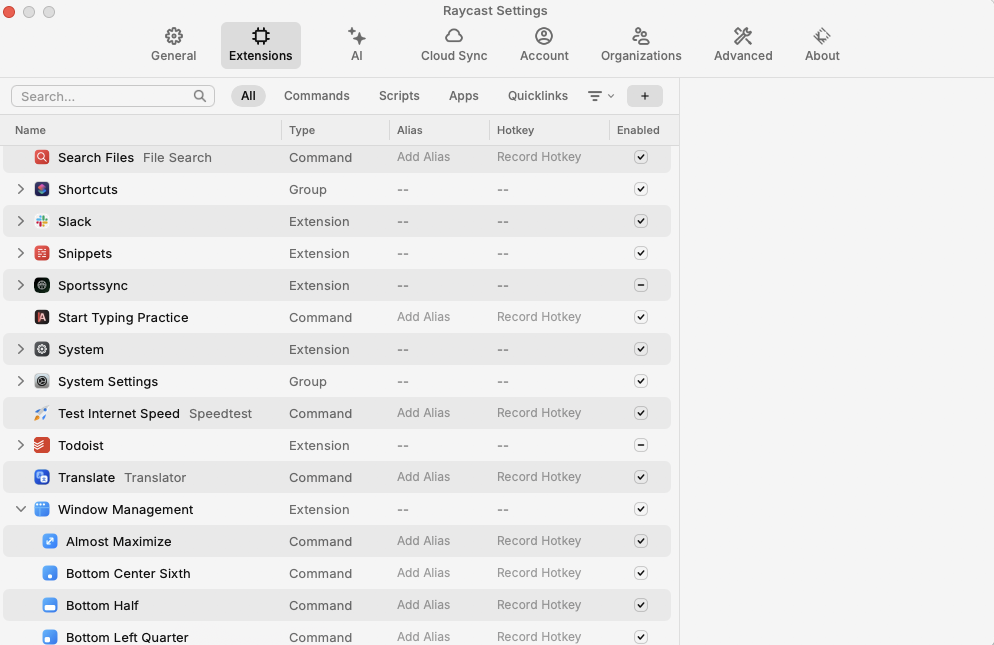This screenshot has width=994, height=645.
Task: Select the Search Files magnifier icon
Action: point(42,157)
